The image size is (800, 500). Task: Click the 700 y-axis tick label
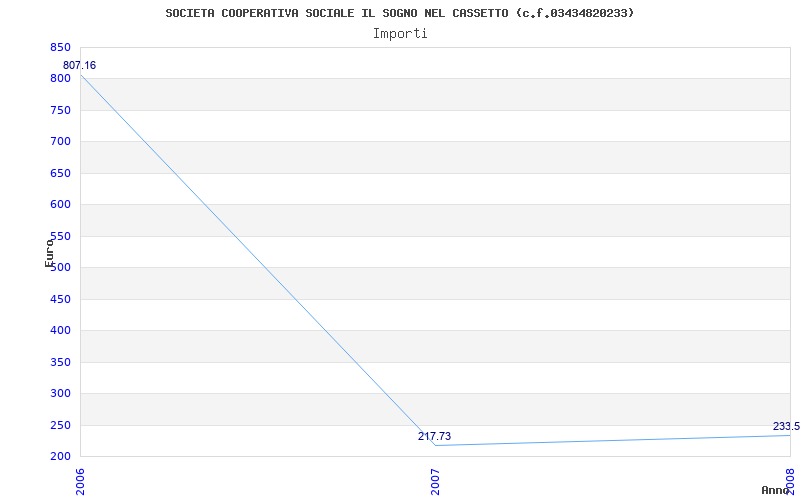point(60,141)
